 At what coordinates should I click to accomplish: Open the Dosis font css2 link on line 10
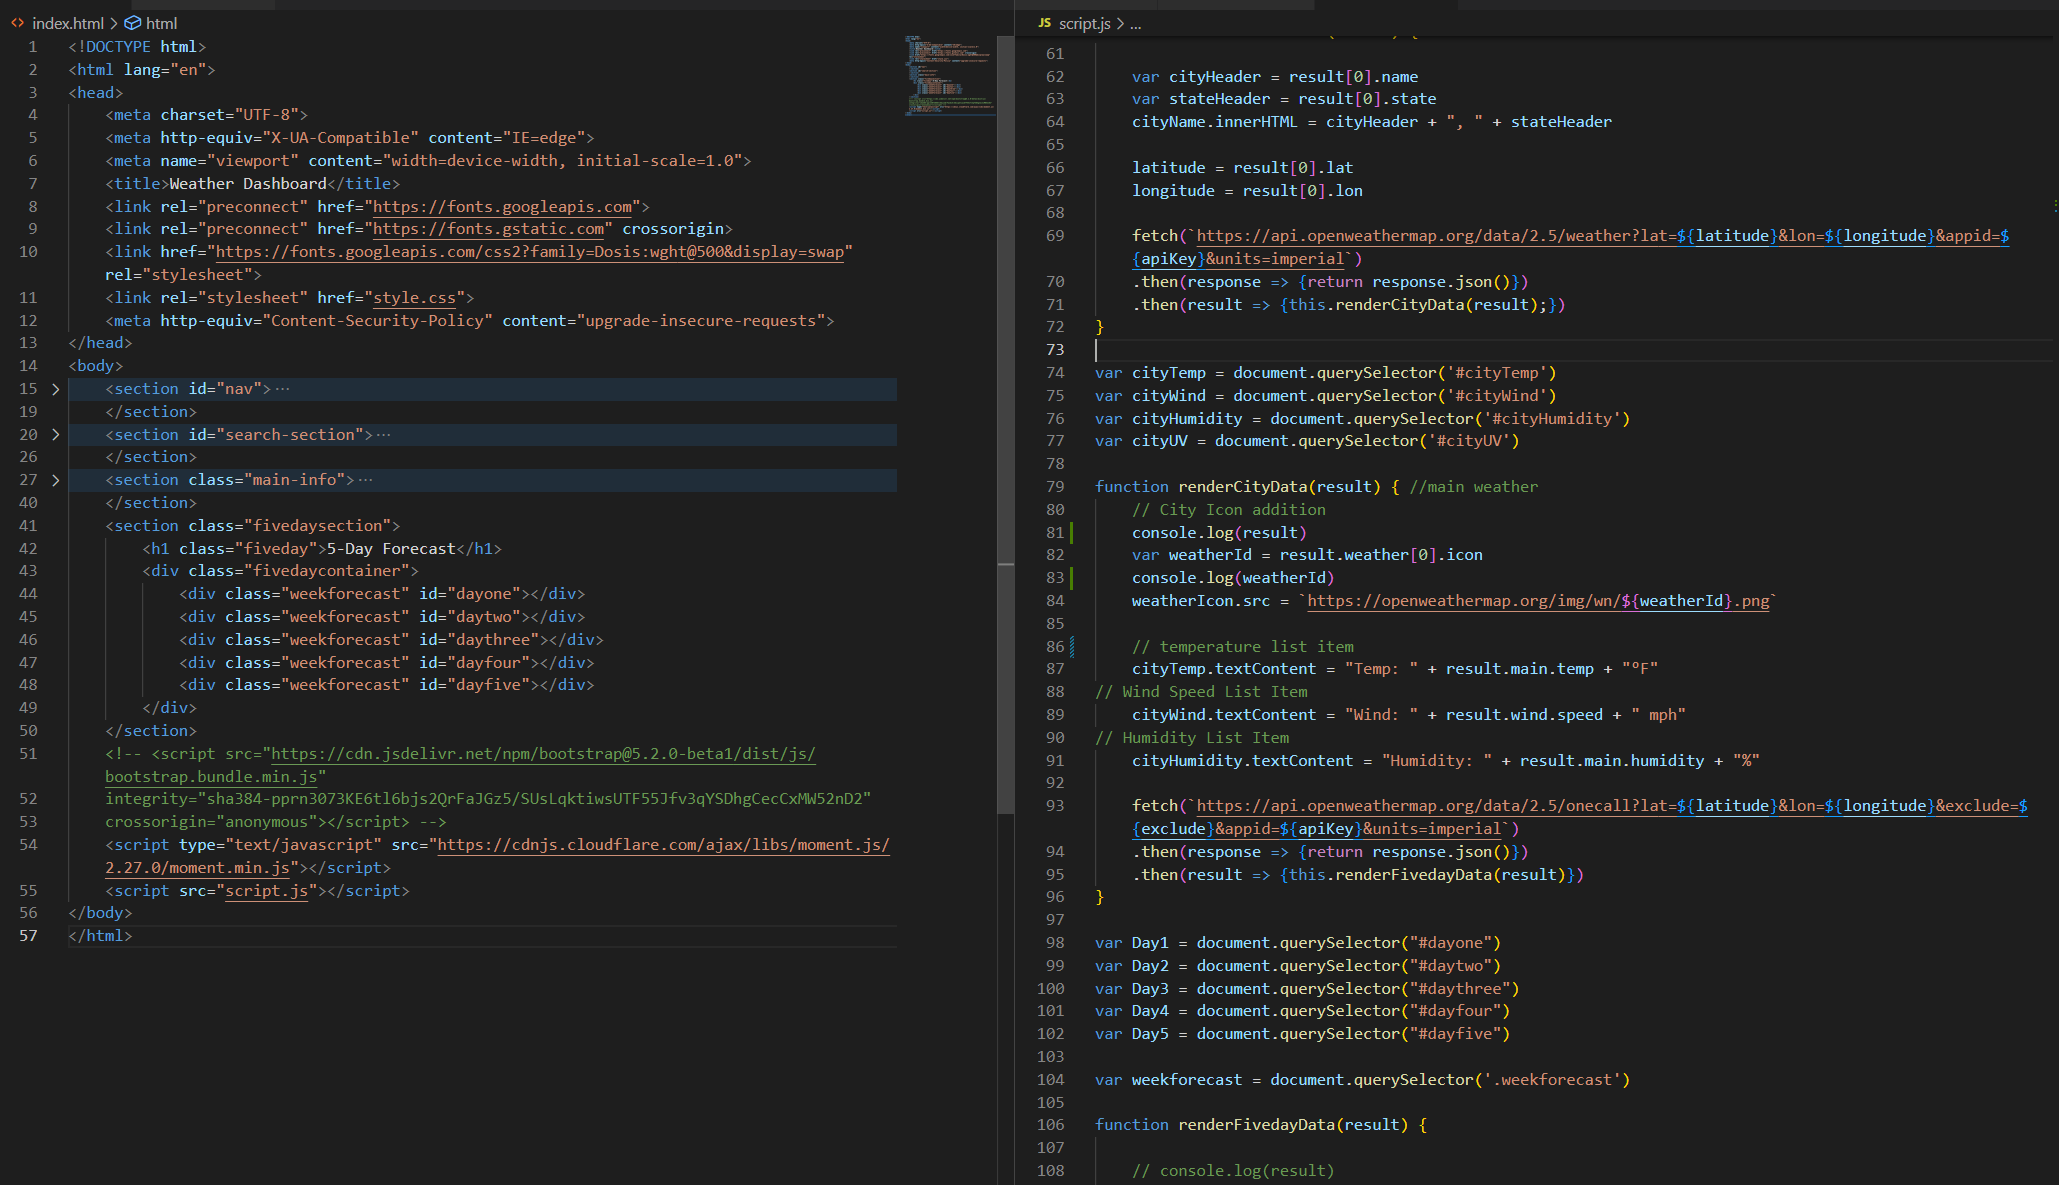point(530,252)
